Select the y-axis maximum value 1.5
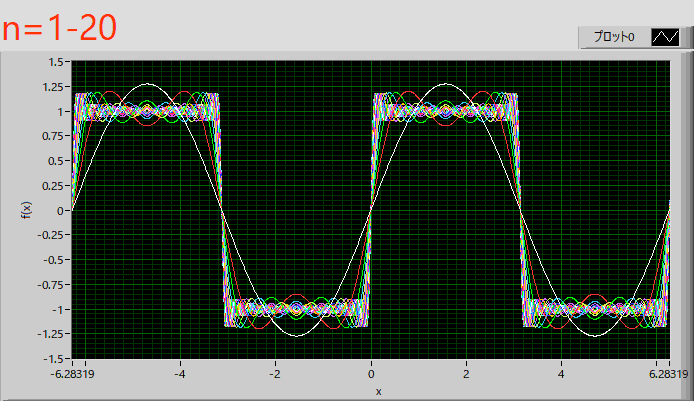This screenshot has height=401, width=694. pyautogui.click(x=56, y=62)
